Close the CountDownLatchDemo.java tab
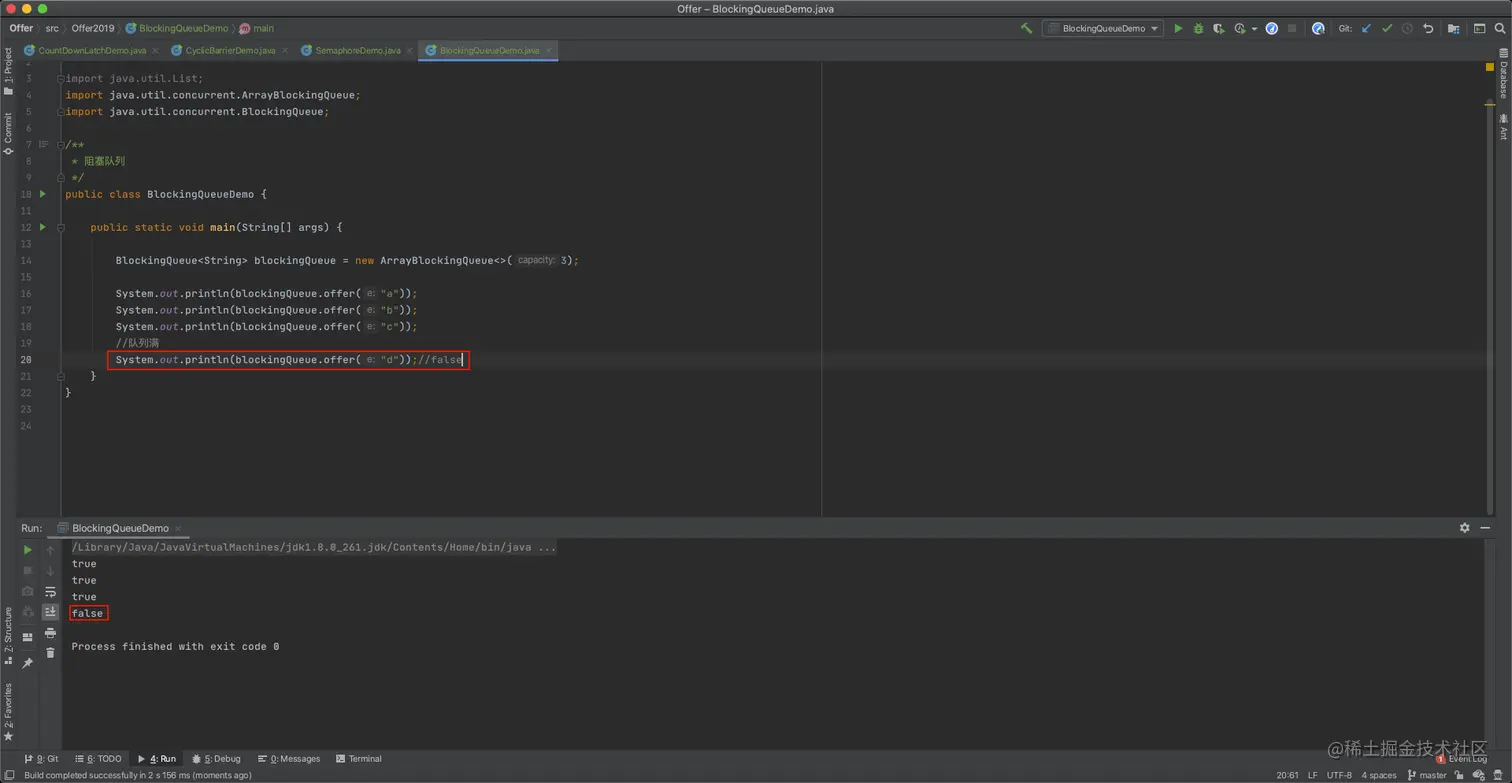The image size is (1512, 783). [x=155, y=51]
